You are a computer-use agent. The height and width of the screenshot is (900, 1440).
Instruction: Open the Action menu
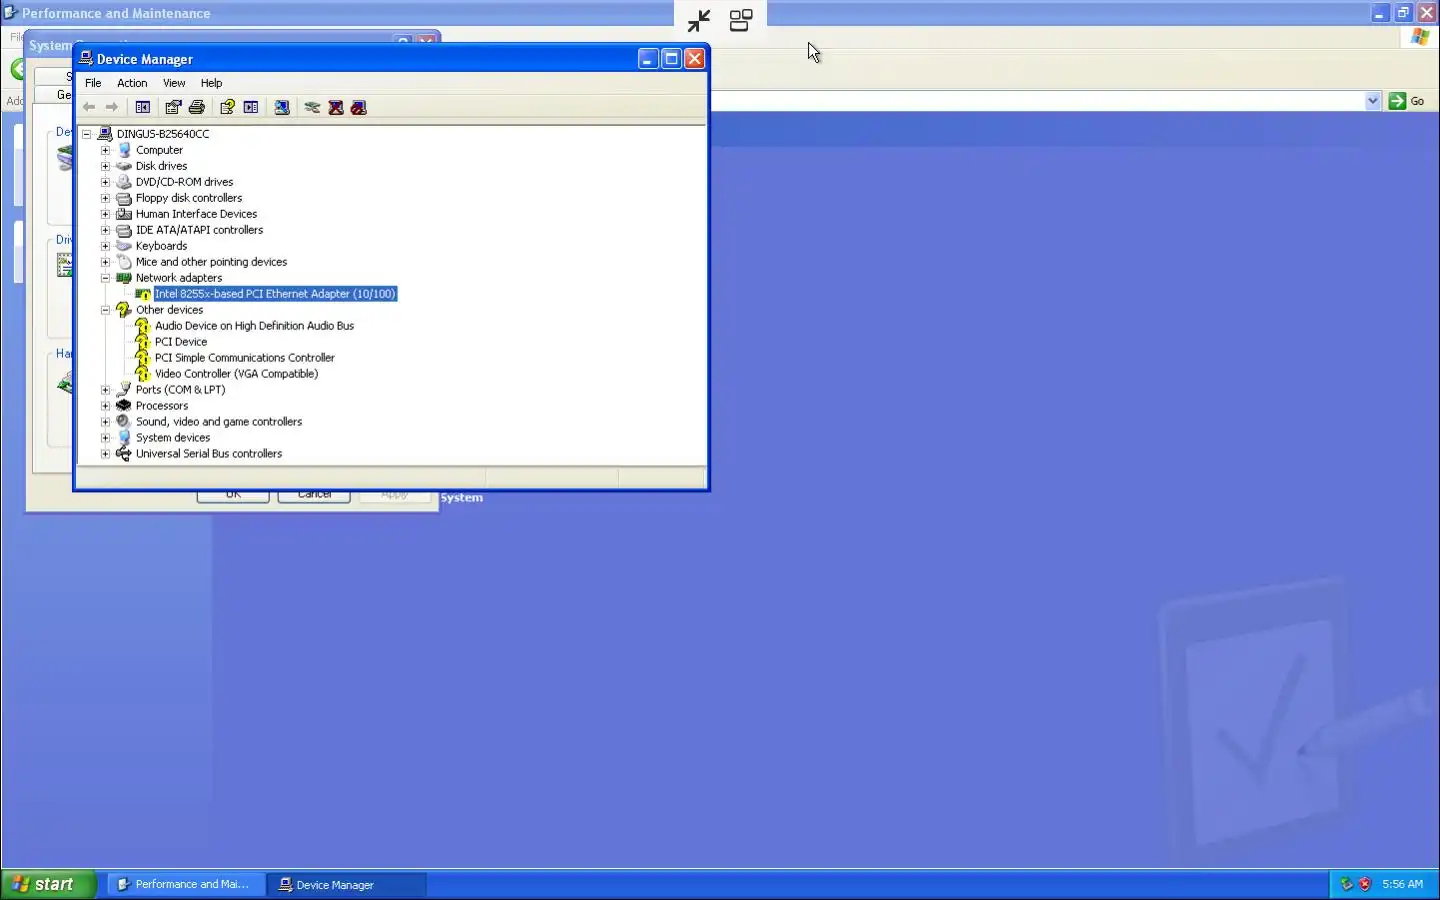132,83
